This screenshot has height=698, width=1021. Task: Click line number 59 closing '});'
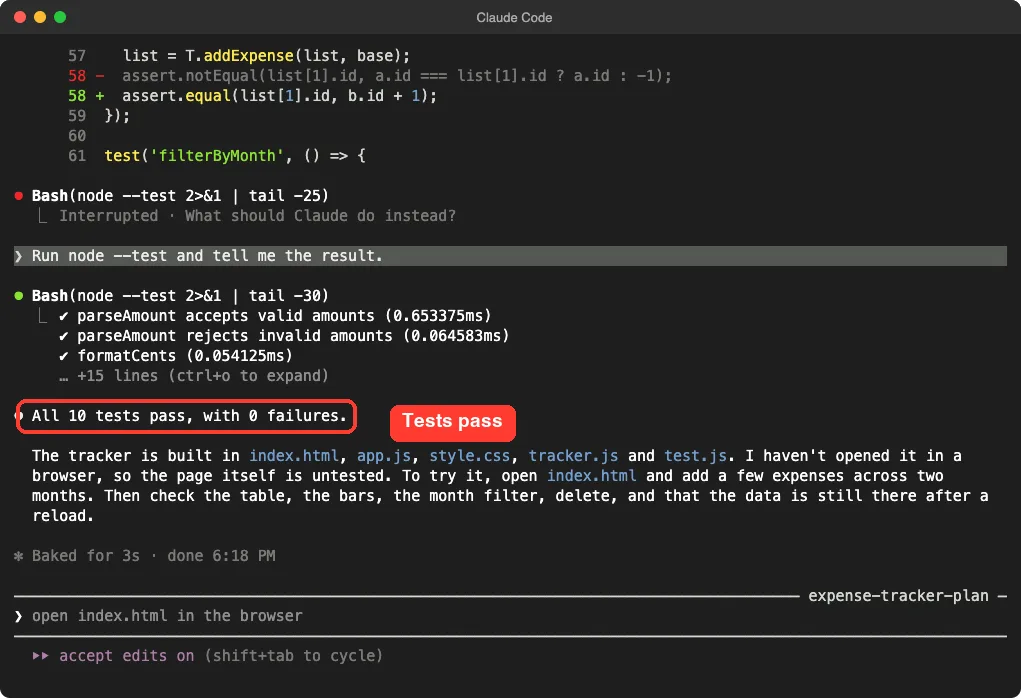pos(99,116)
